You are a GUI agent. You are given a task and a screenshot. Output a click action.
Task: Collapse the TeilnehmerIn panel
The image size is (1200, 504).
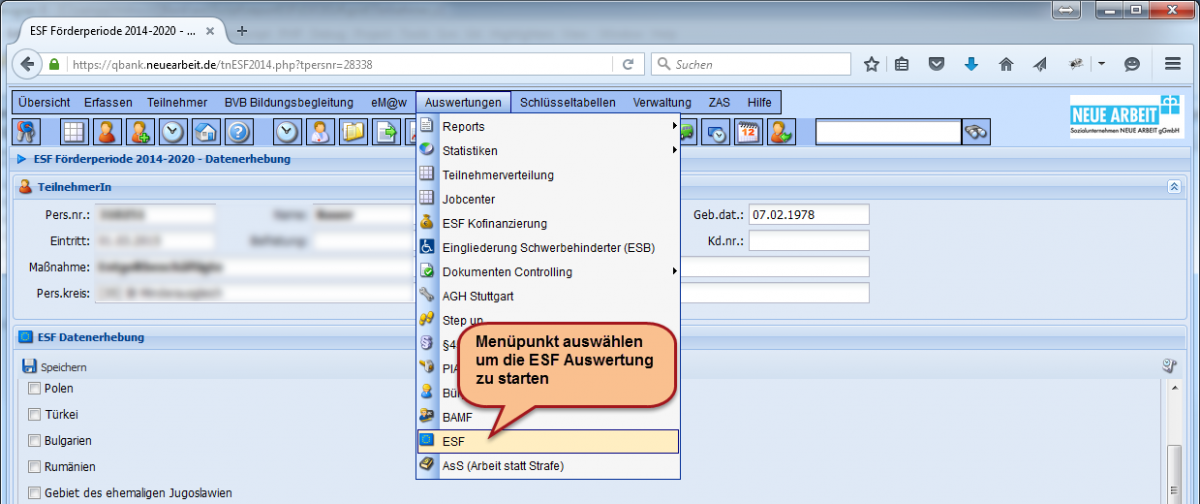[x=1173, y=187]
